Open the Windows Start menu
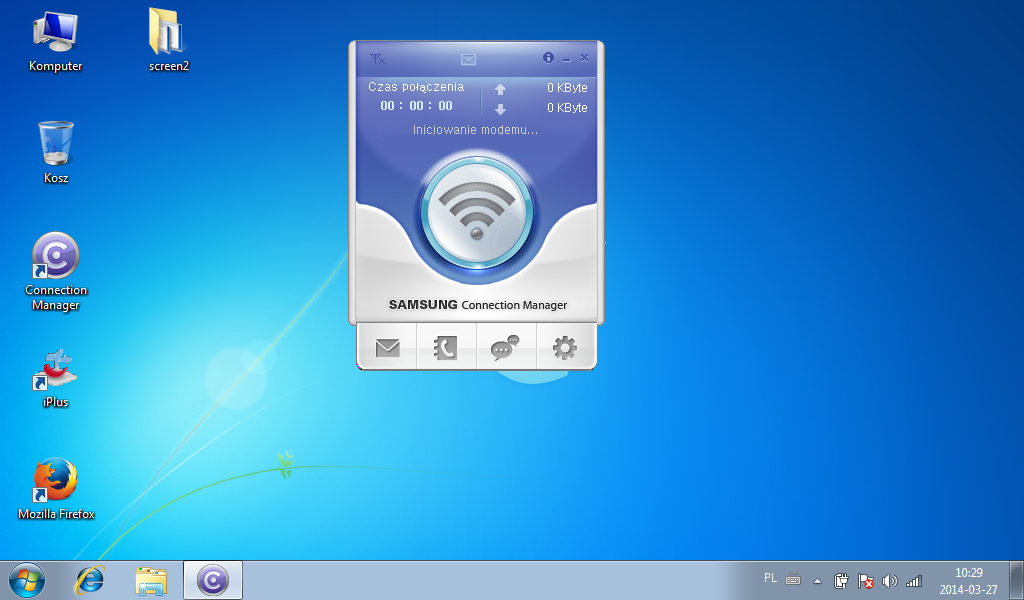The width and height of the screenshot is (1024, 600). pyautogui.click(x=27, y=580)
